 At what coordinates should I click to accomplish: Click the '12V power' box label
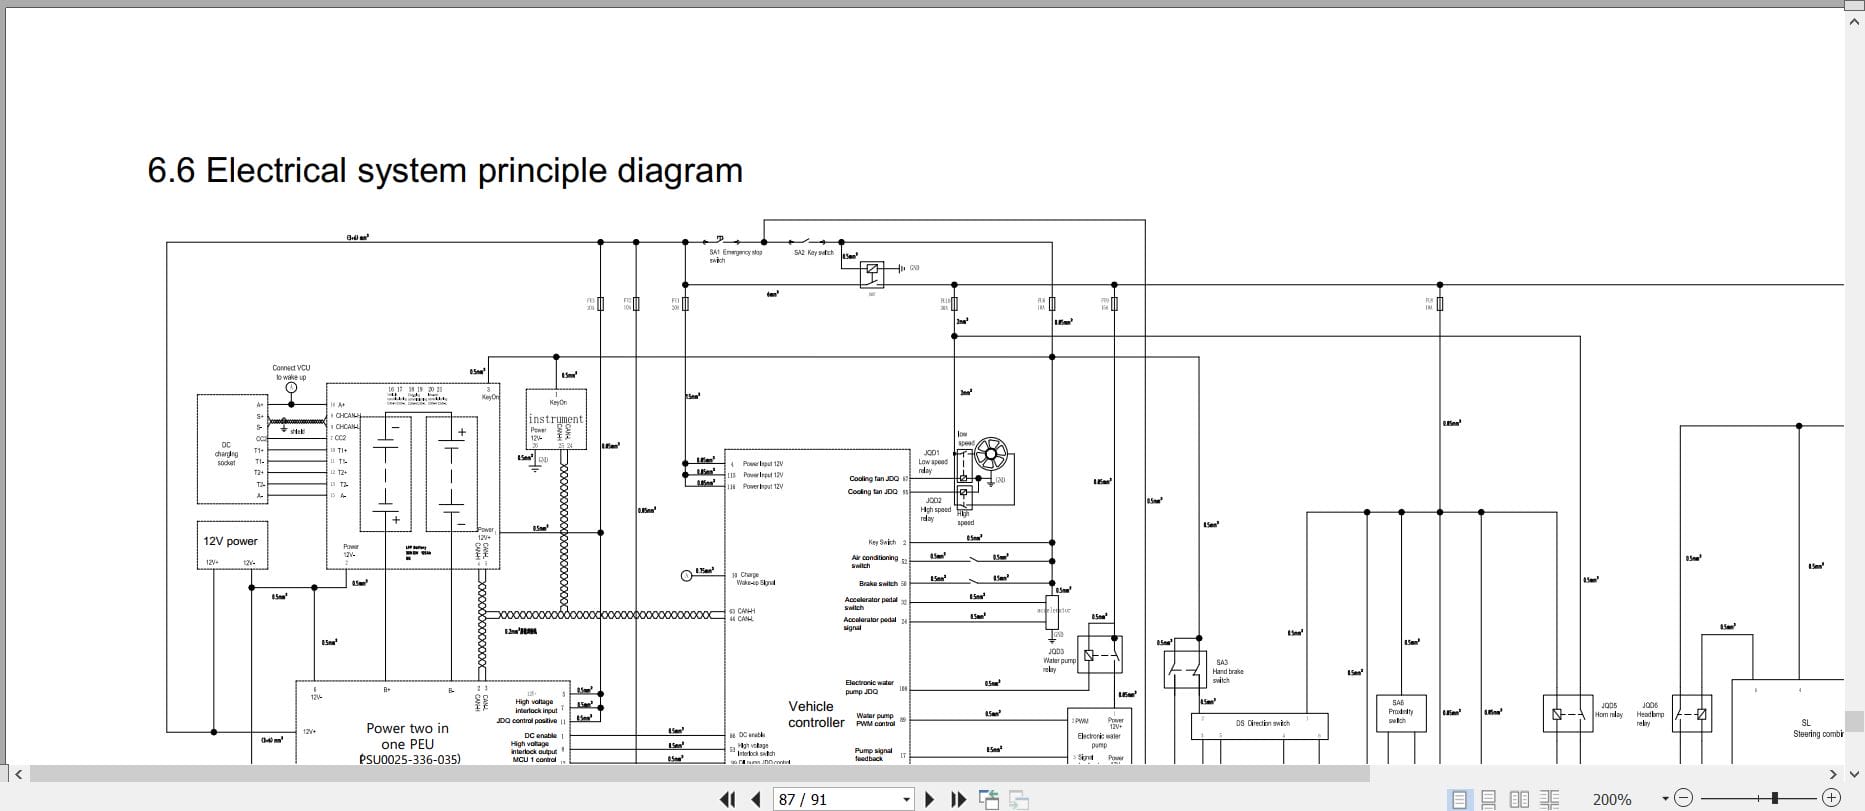[x=231, y=541]
